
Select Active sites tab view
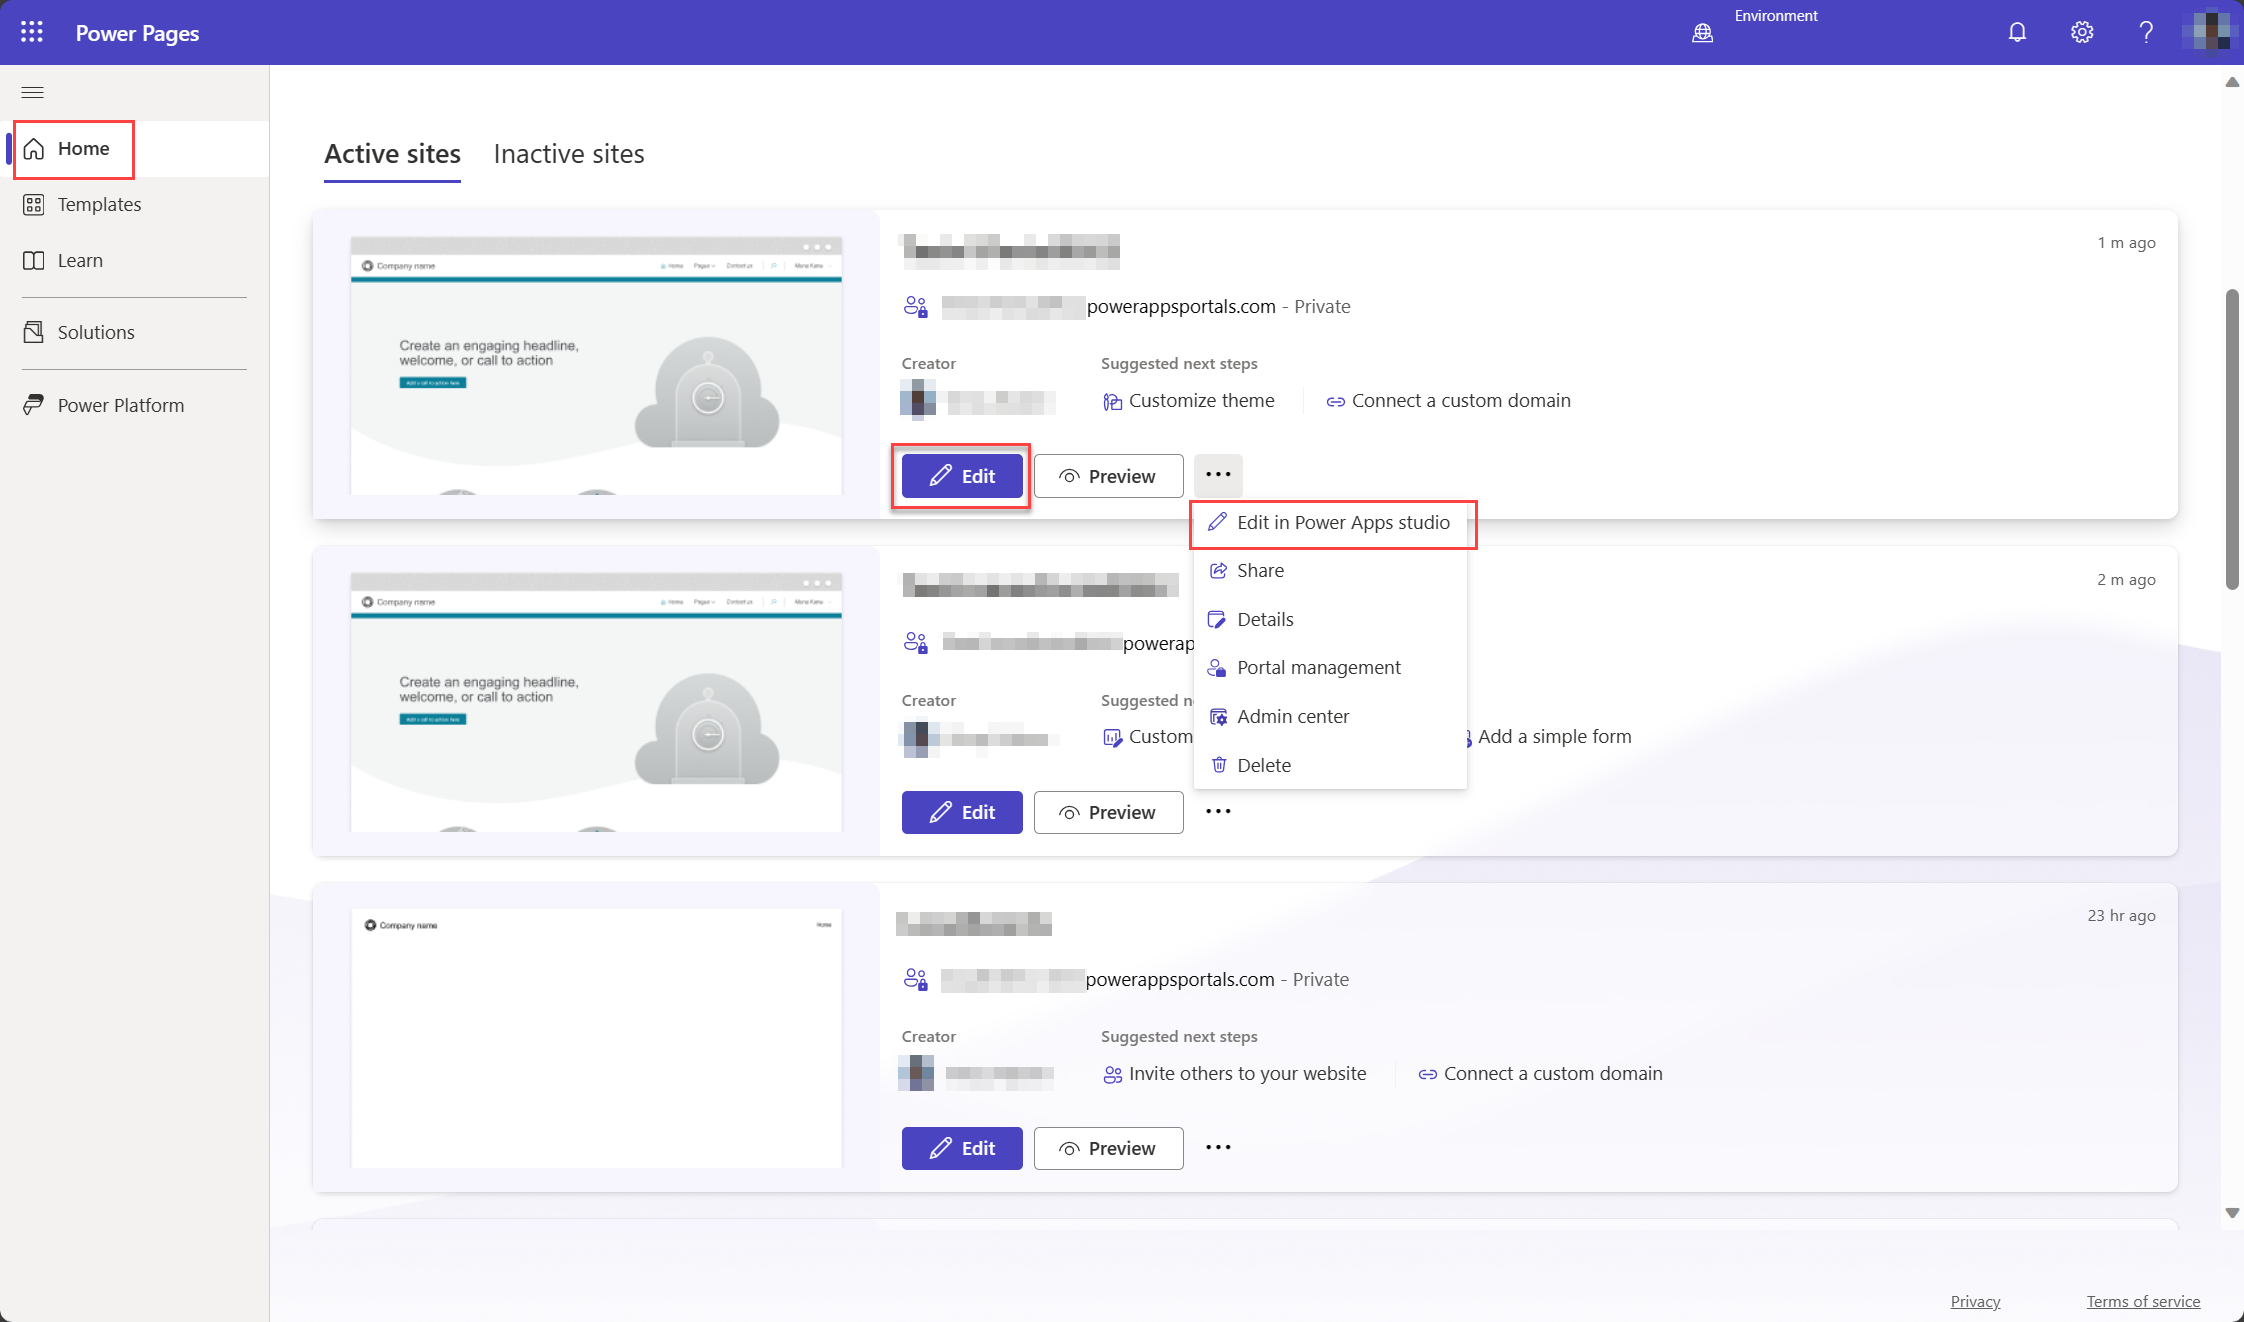tap(392, 153)
